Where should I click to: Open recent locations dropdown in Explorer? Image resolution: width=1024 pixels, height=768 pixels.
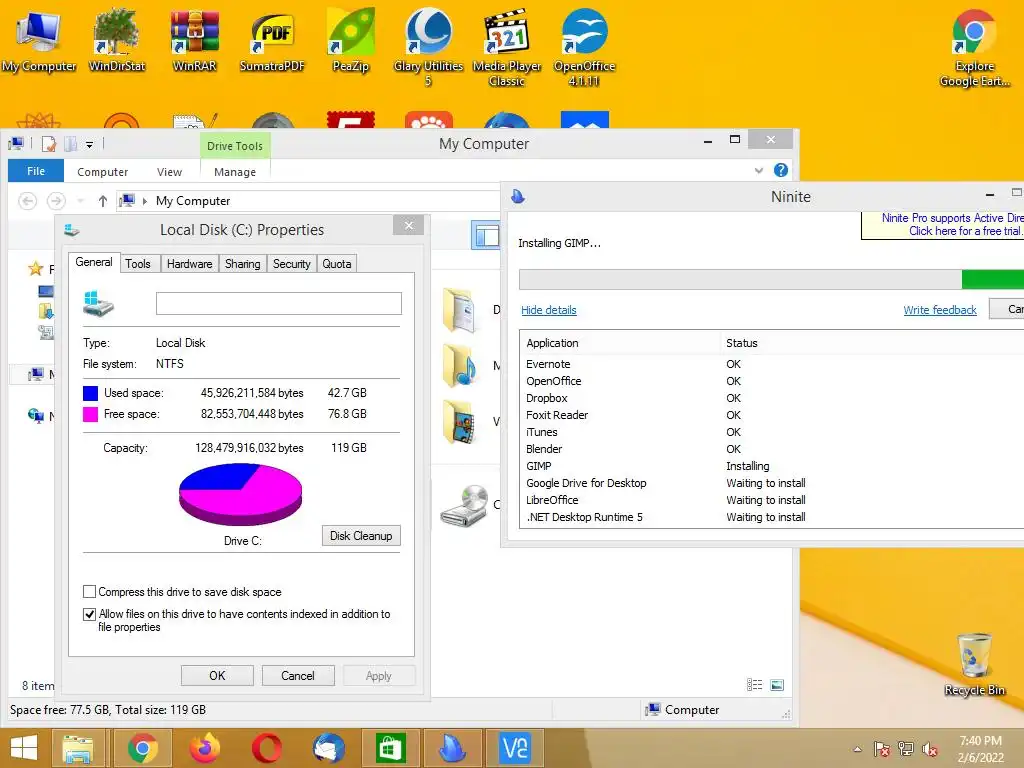tap(80, 201)
